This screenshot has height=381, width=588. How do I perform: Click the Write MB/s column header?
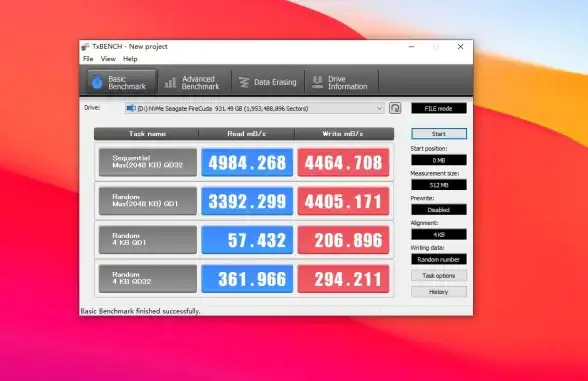coord(344,134)
